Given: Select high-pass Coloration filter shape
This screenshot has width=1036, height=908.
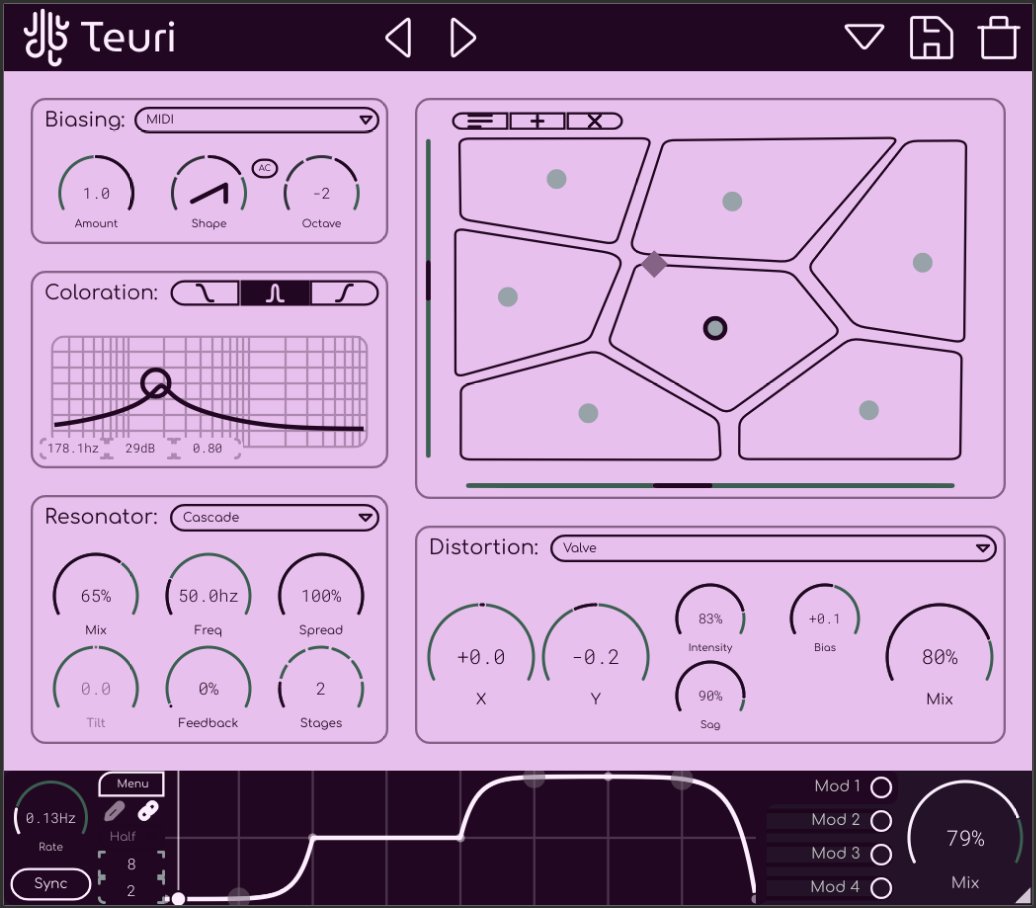Looking at the screenshot, I should coord(344,293).
